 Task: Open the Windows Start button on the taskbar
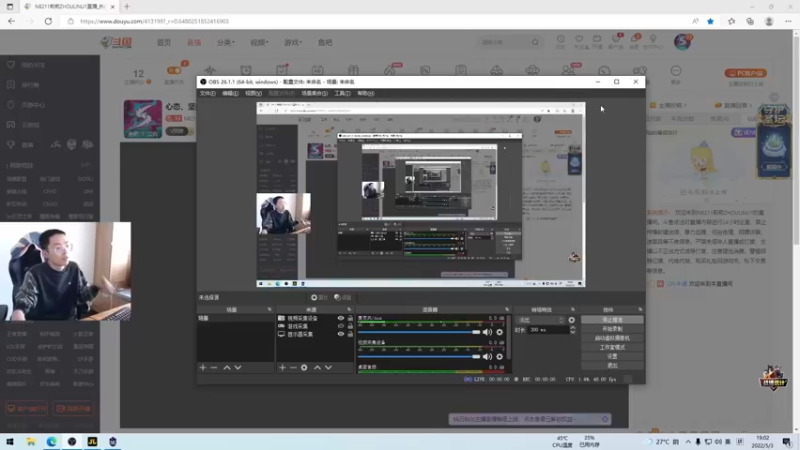10,441
